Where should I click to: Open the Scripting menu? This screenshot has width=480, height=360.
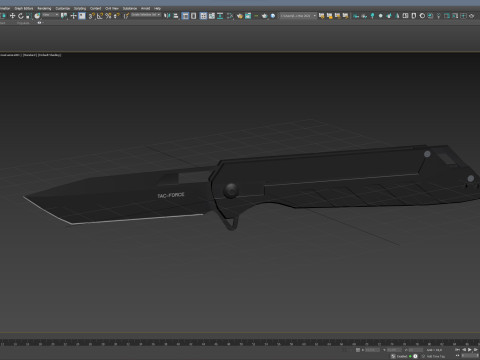point(80,8)
